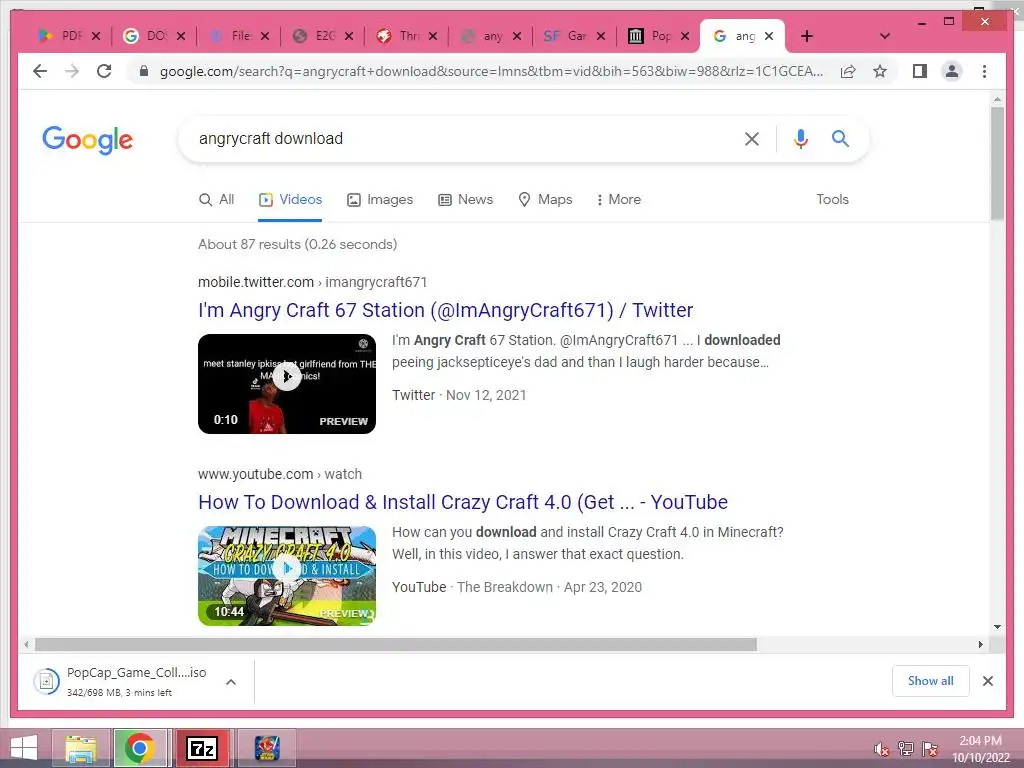Close the active ang tab
This screenshot has height=768, width=1024.
point(769,36)
